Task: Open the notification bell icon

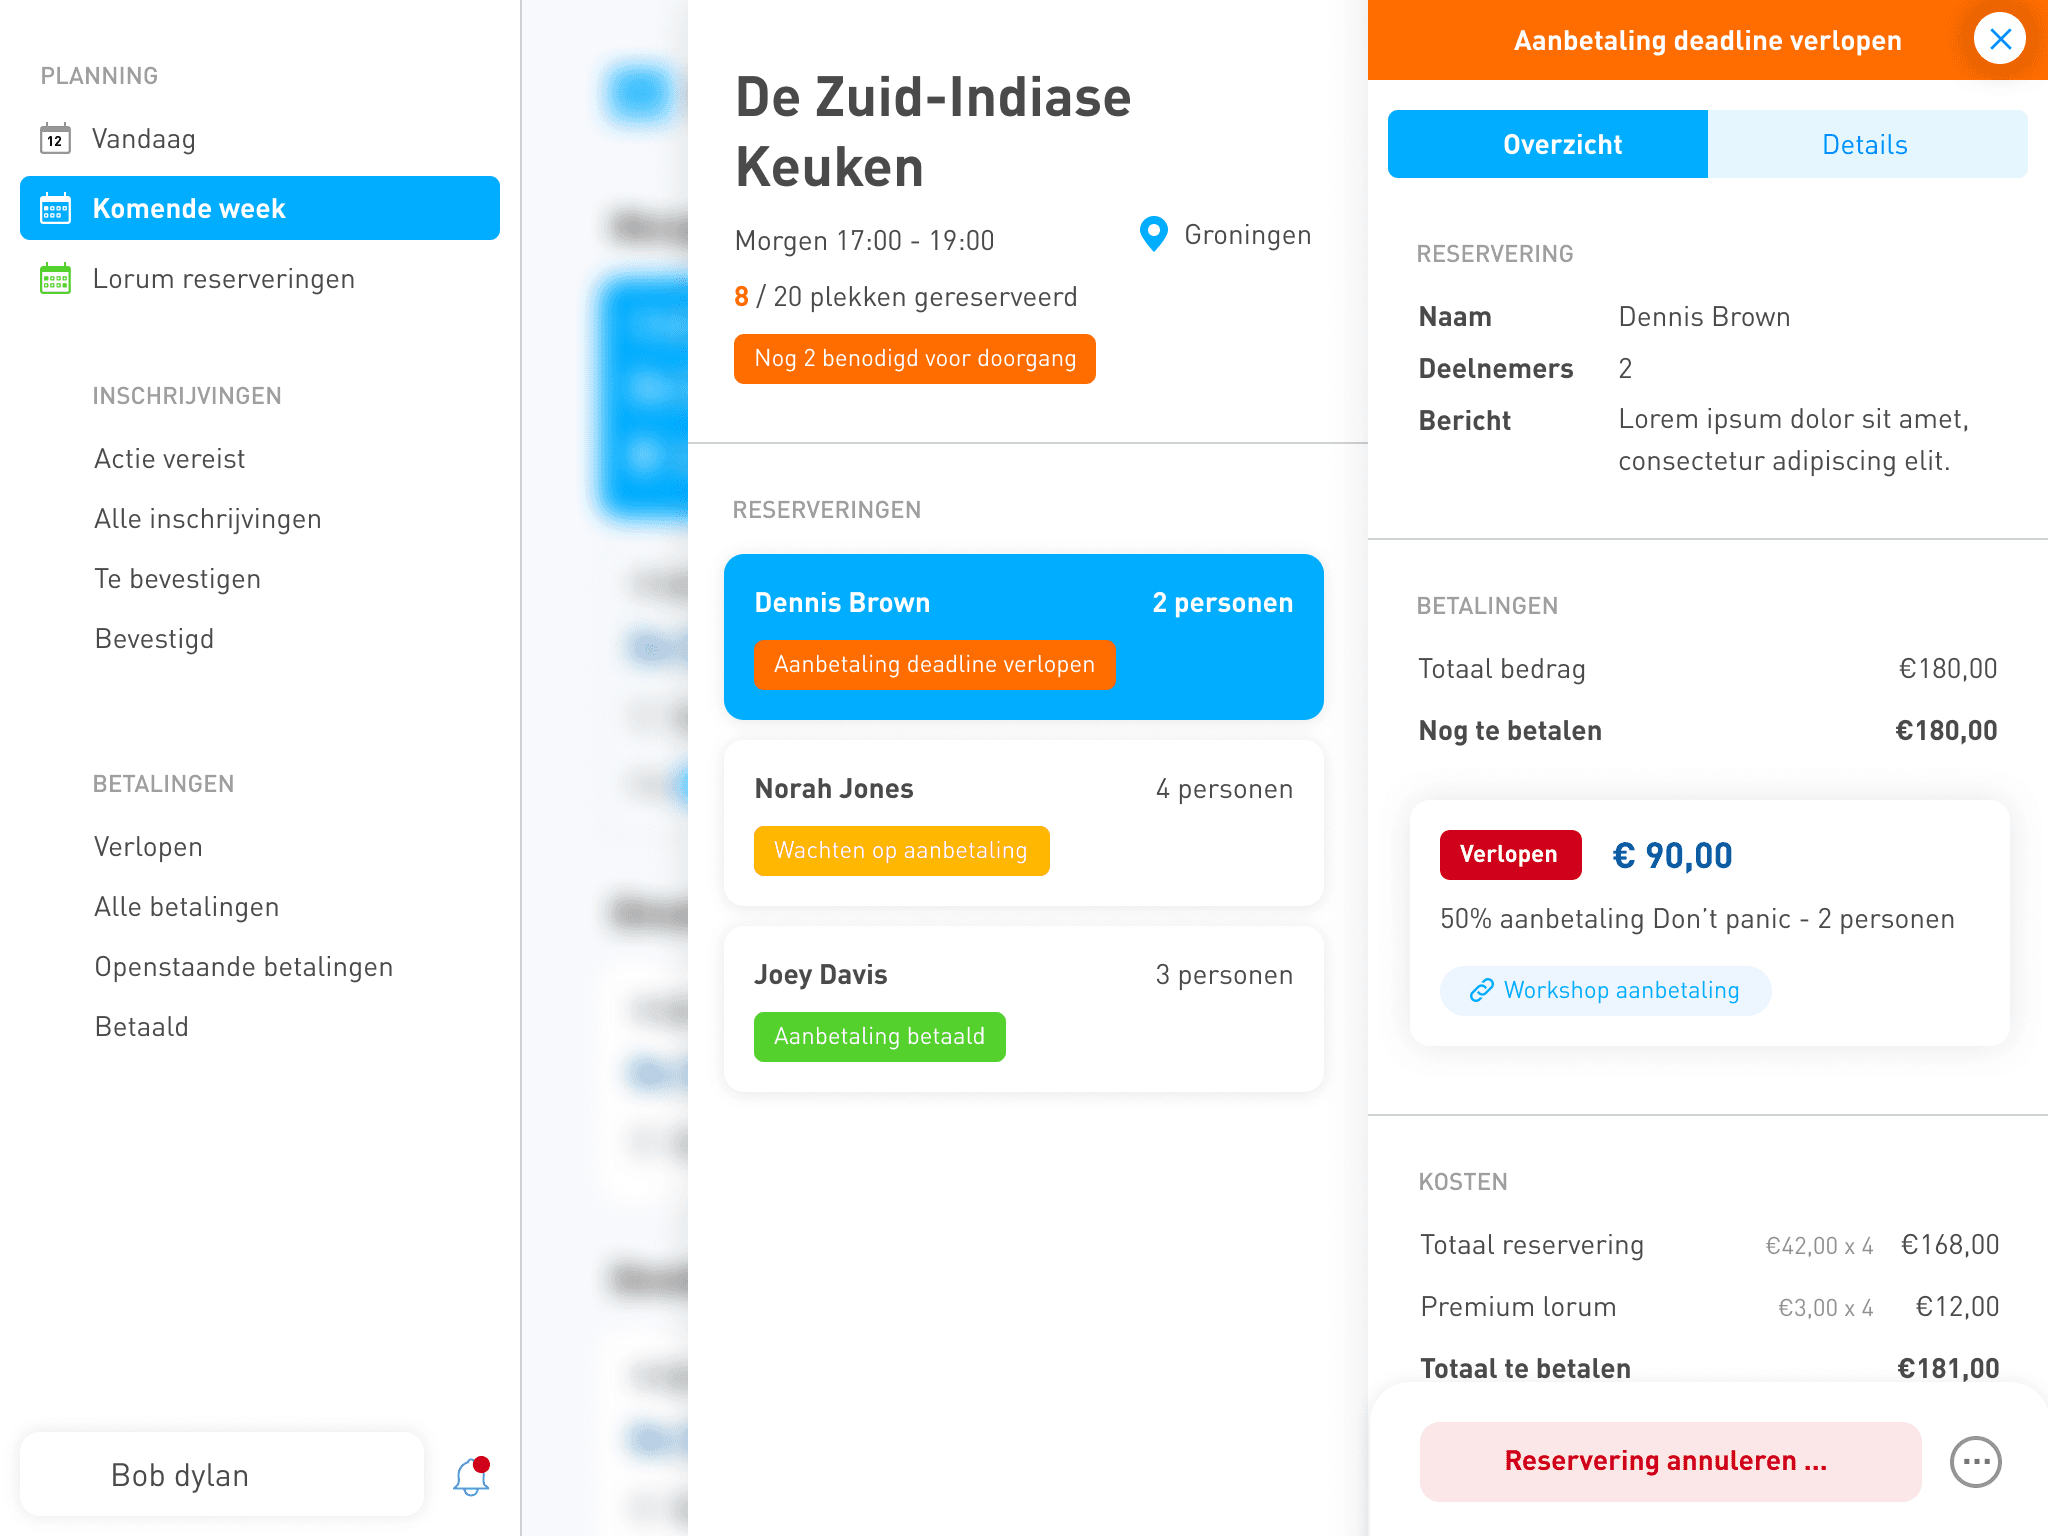Action: tap(471, 1476)
